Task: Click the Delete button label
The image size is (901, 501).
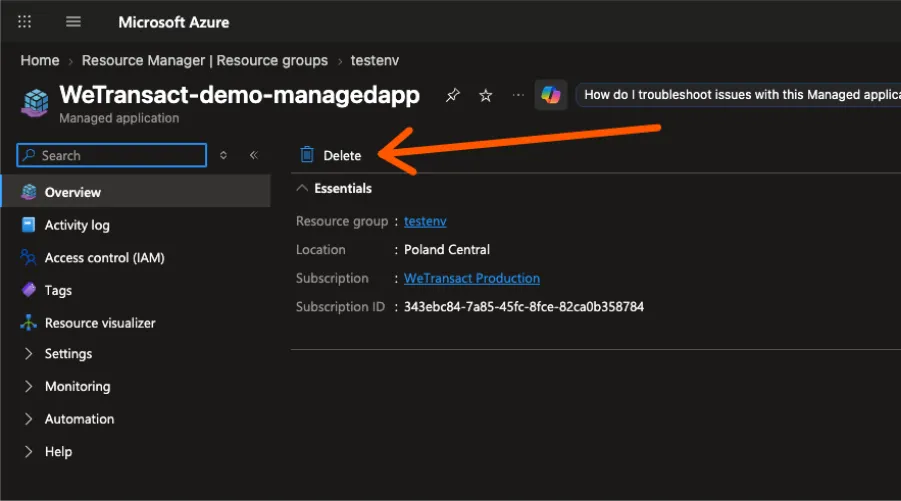Action: [342, 156]
